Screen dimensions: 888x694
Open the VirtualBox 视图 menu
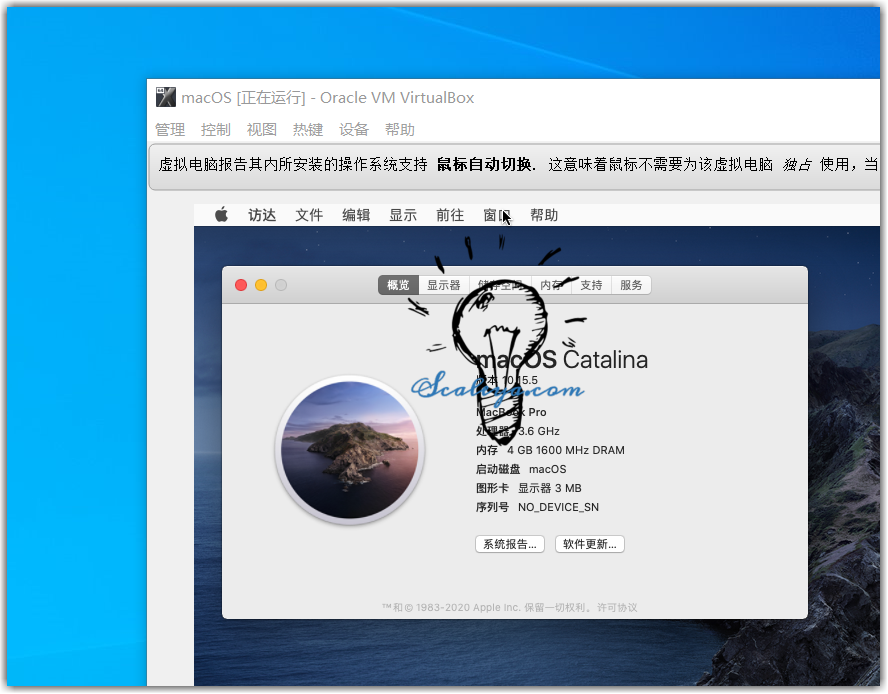[262, 130]
